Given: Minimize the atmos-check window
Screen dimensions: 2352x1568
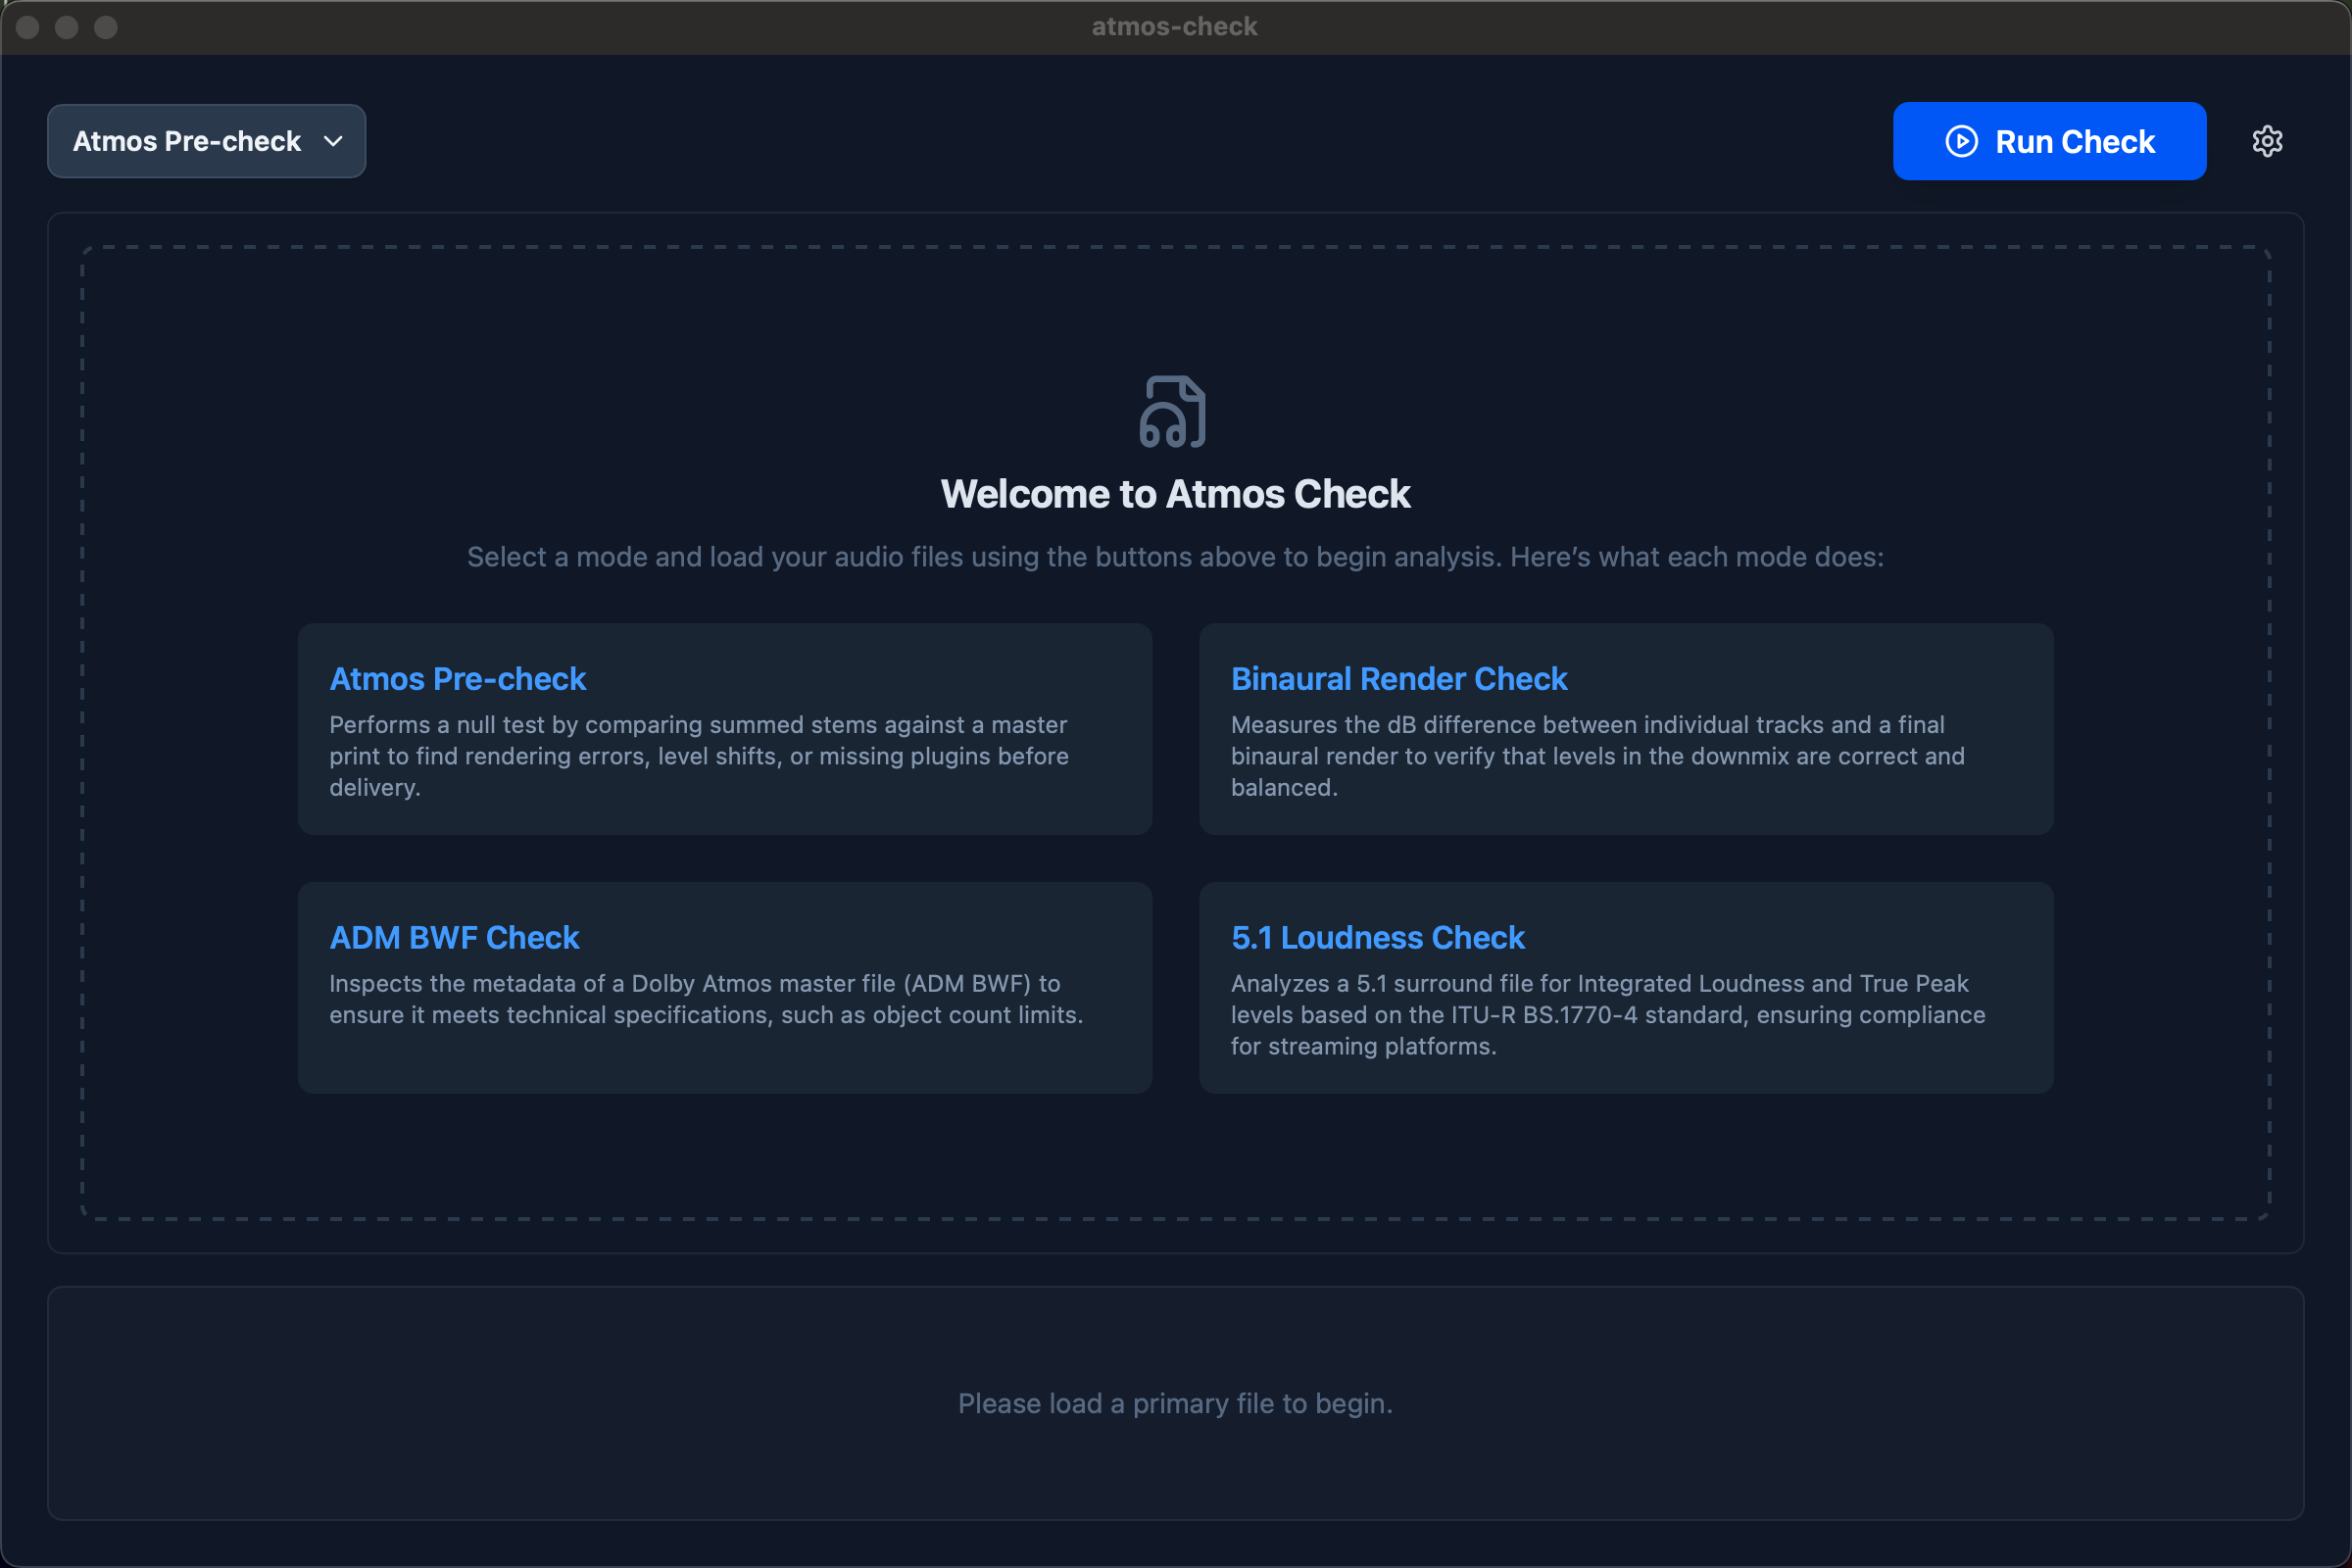Looking at the screenshot, I should click(x=67, y=27).
